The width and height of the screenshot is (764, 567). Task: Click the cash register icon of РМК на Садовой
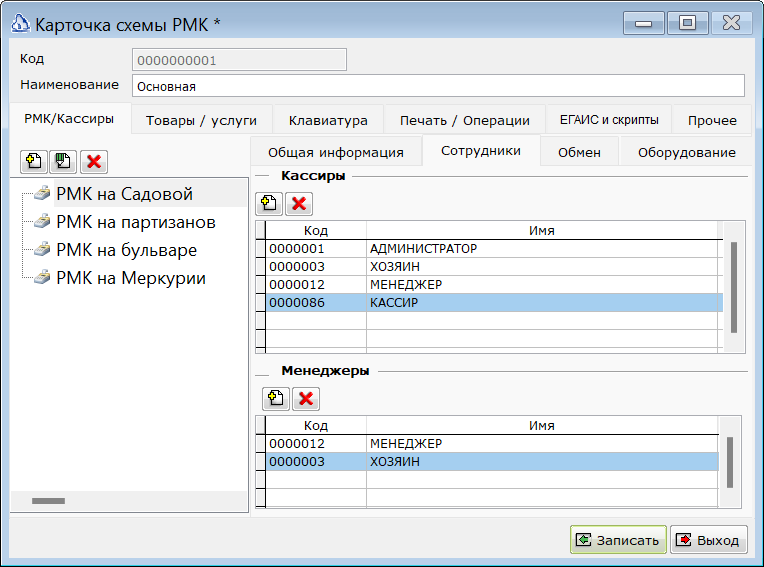click(42, 193)
